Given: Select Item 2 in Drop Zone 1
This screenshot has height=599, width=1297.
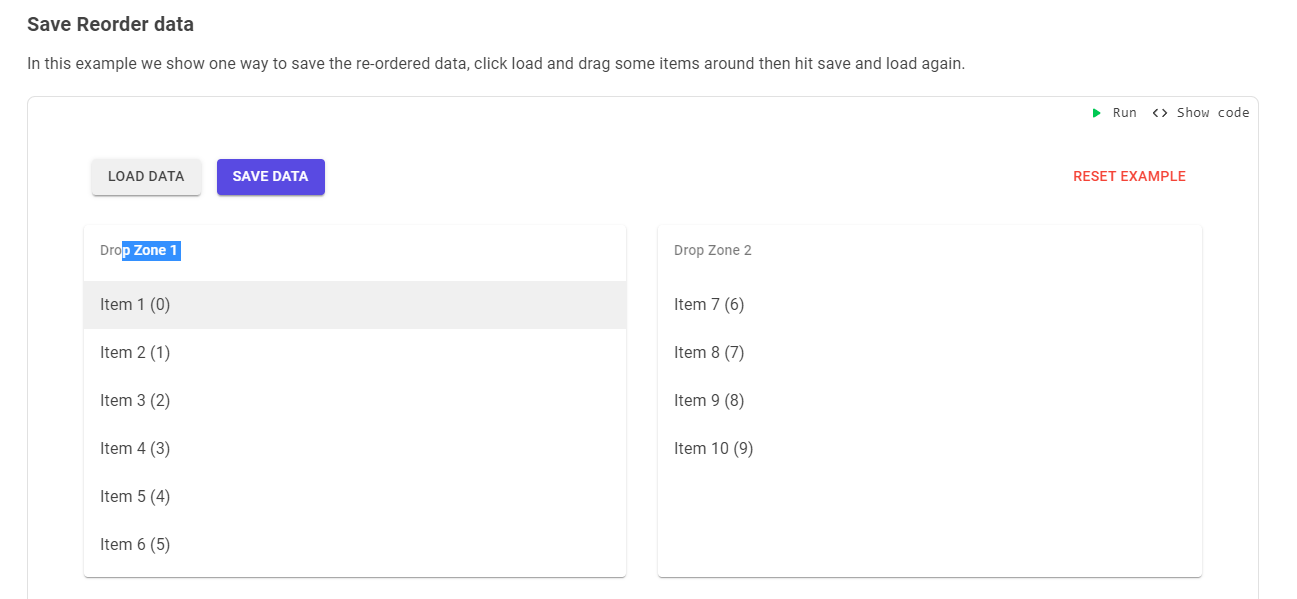Looking at the screenshot, I should coord(134,352).
